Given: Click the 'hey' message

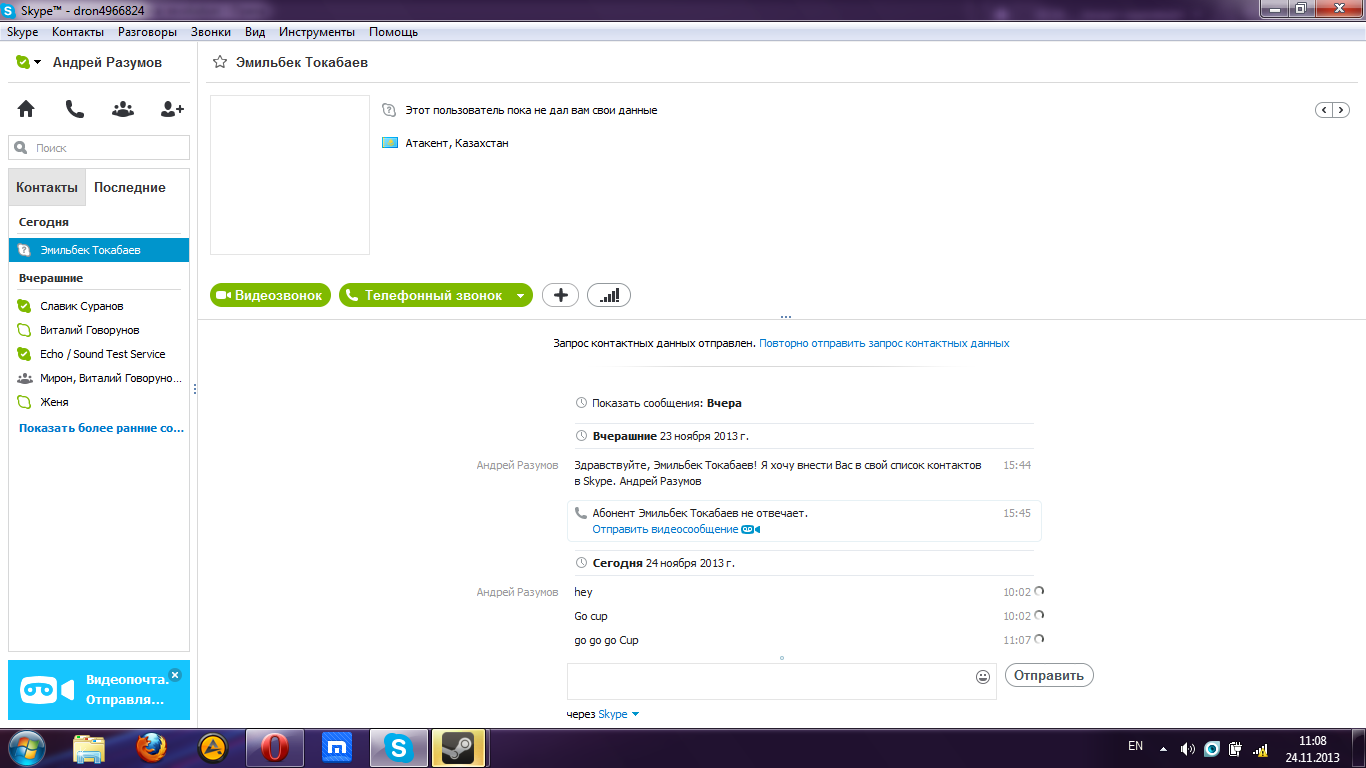Looking at the screenshot, I should [583, 592].
